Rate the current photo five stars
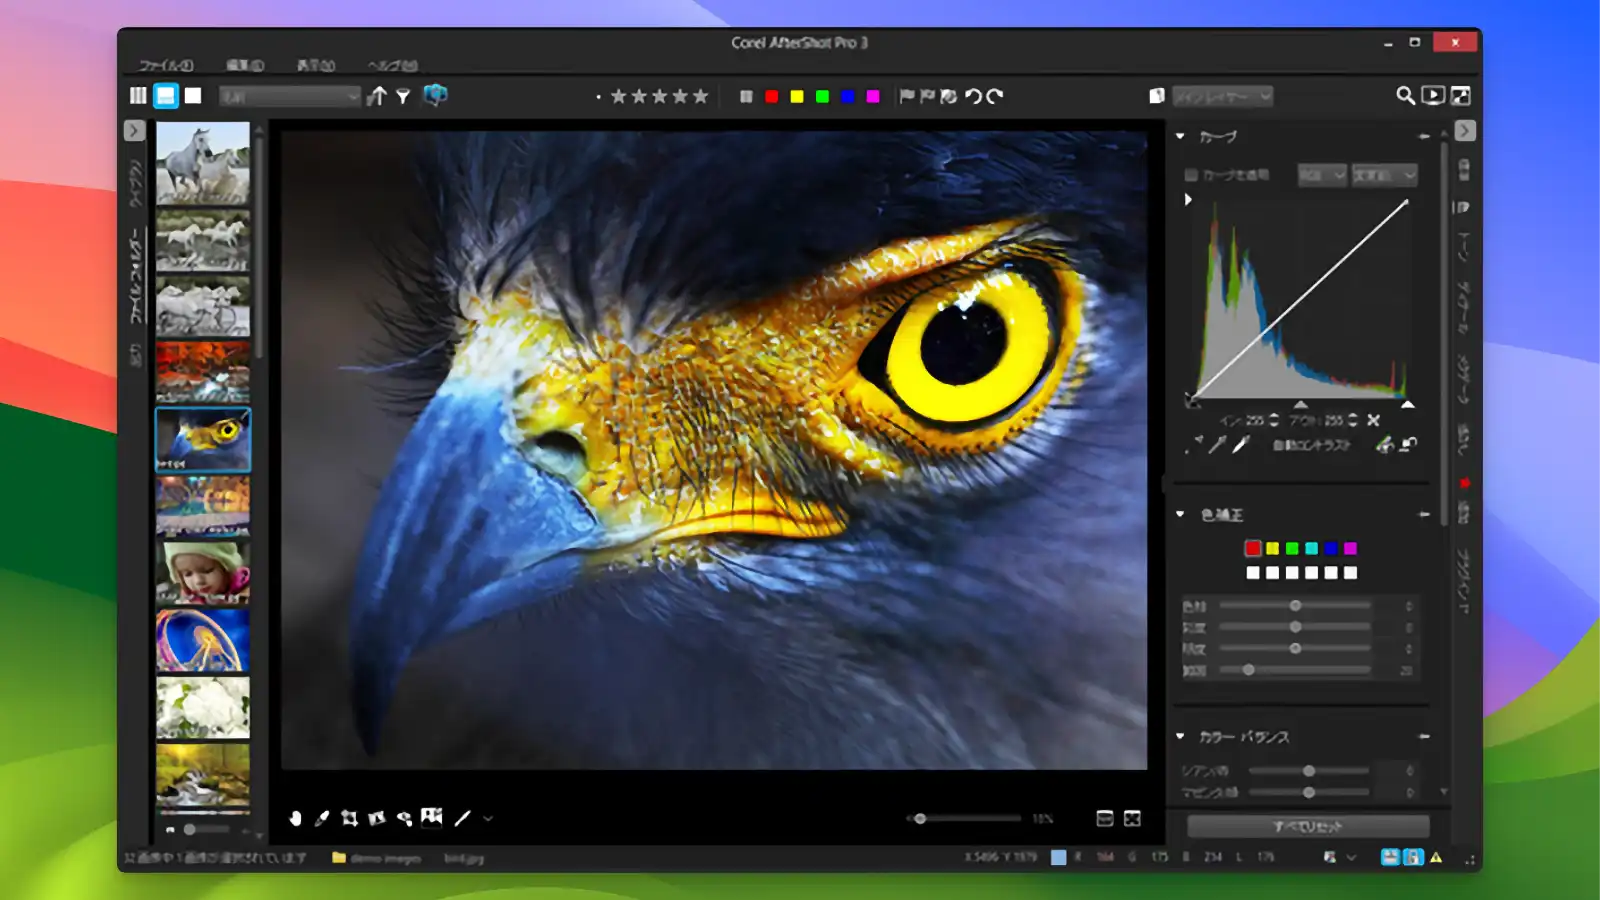Screen dimensions: 1600x900 [700, 96]
